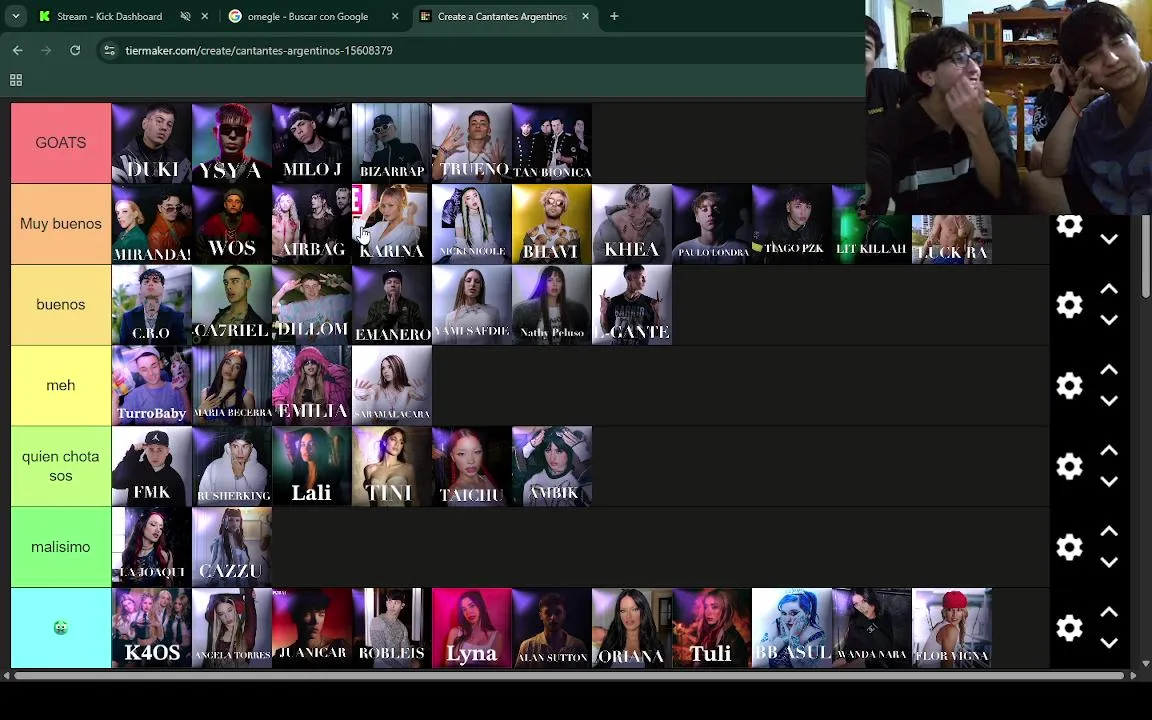Move quien chota sos row up

[1109, 450]
